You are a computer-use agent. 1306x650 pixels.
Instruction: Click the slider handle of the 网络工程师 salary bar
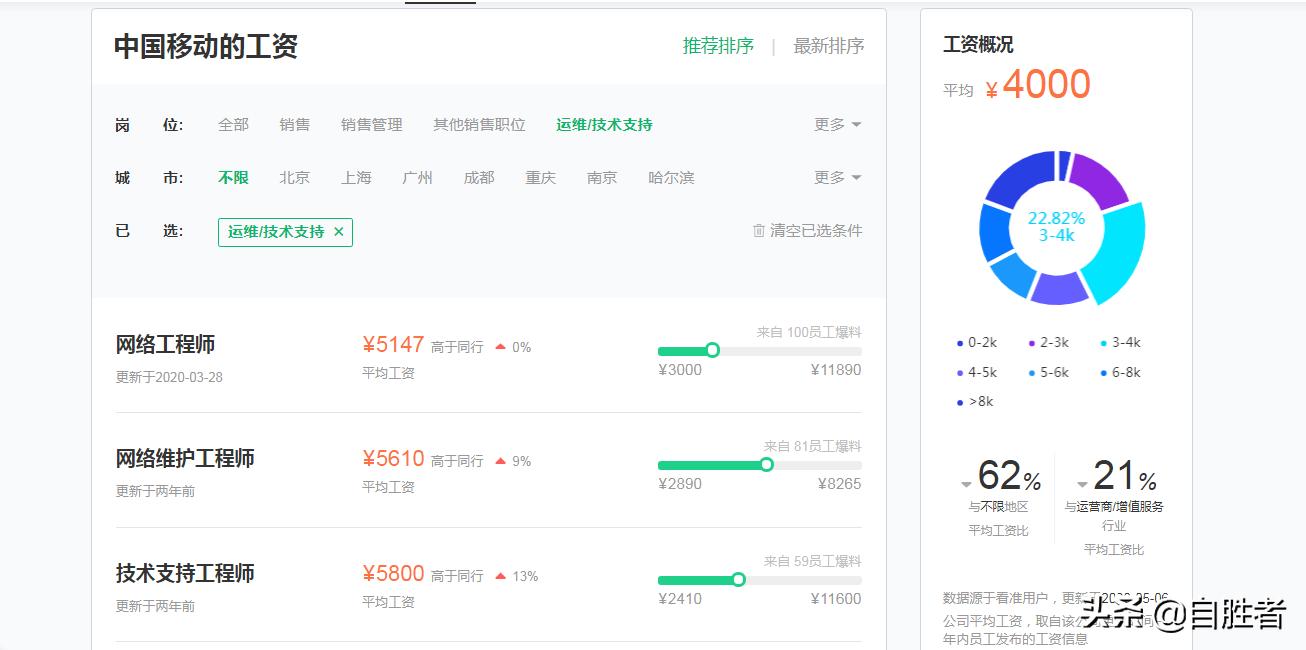712,350
